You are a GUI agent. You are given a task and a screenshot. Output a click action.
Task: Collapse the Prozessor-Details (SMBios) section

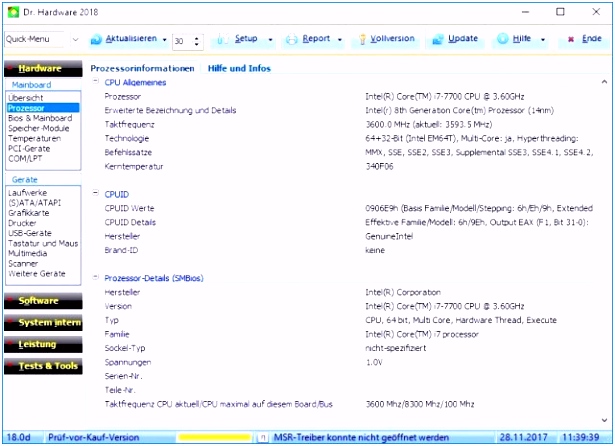coord(95,277)
